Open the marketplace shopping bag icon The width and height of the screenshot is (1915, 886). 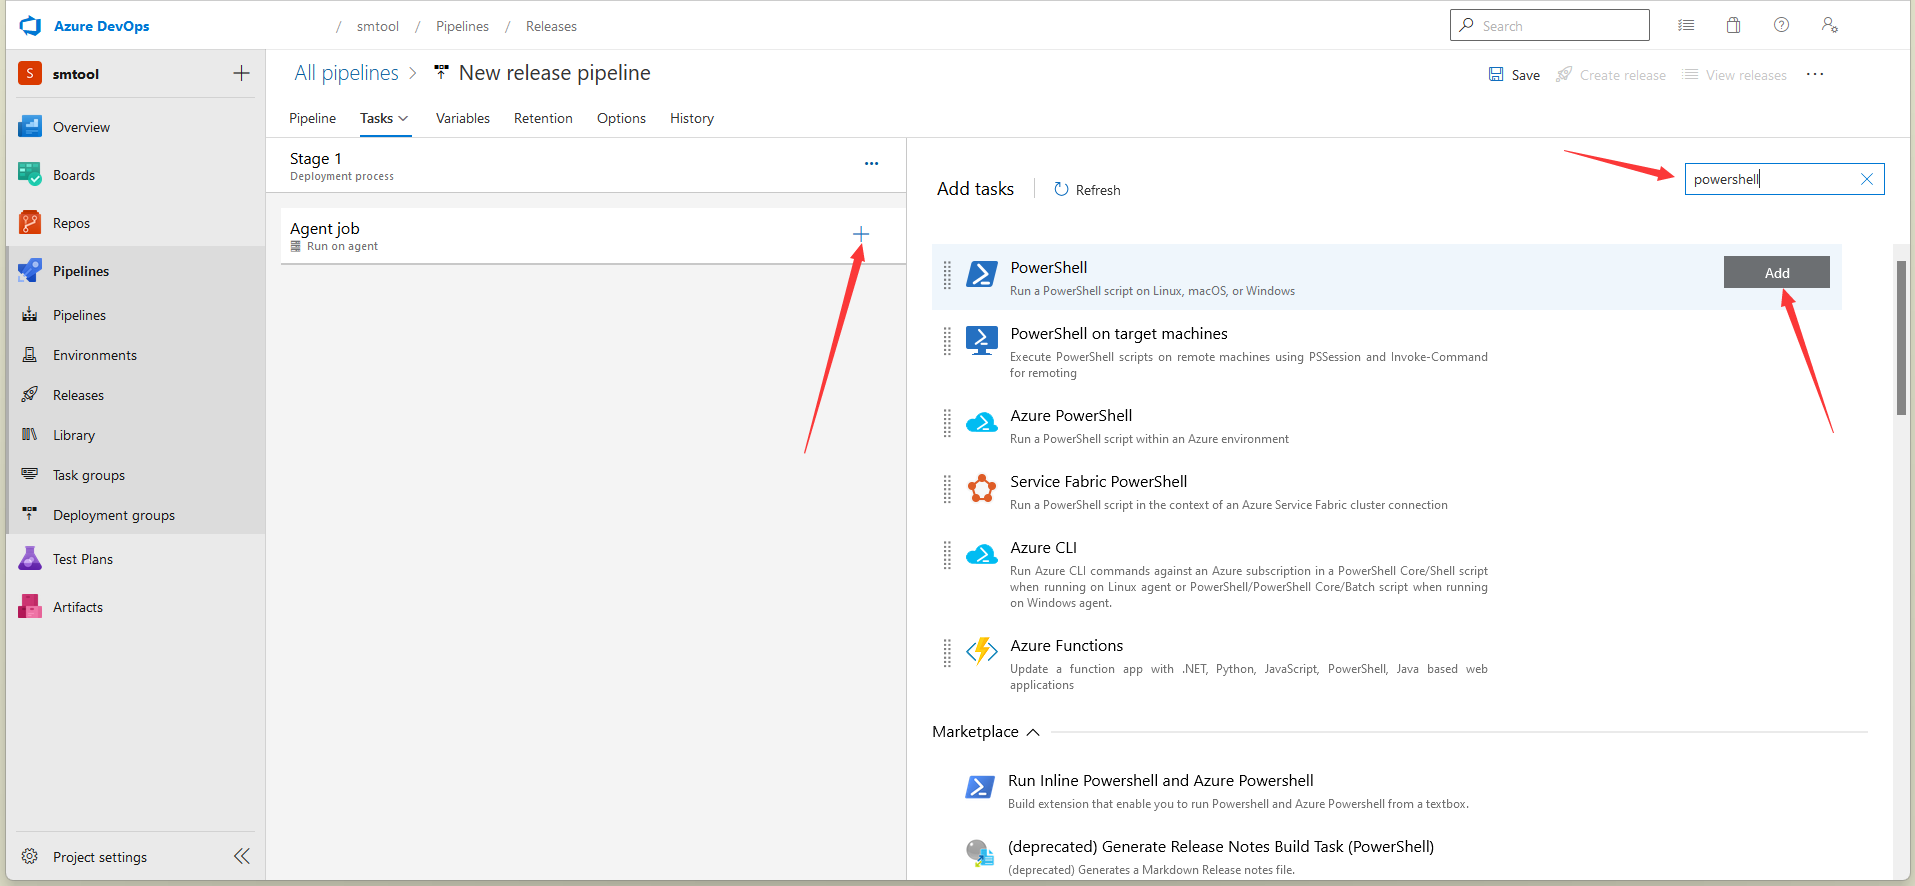[1733, 26]
